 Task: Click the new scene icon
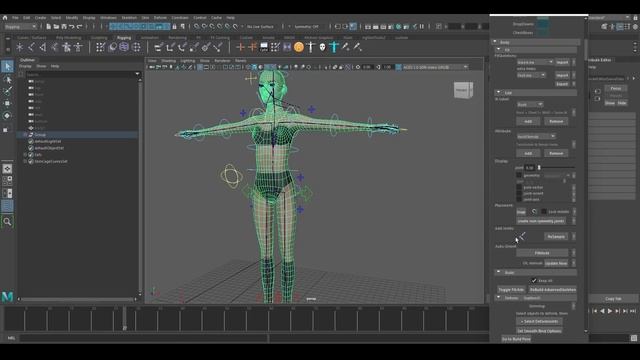tap(49, 27)
